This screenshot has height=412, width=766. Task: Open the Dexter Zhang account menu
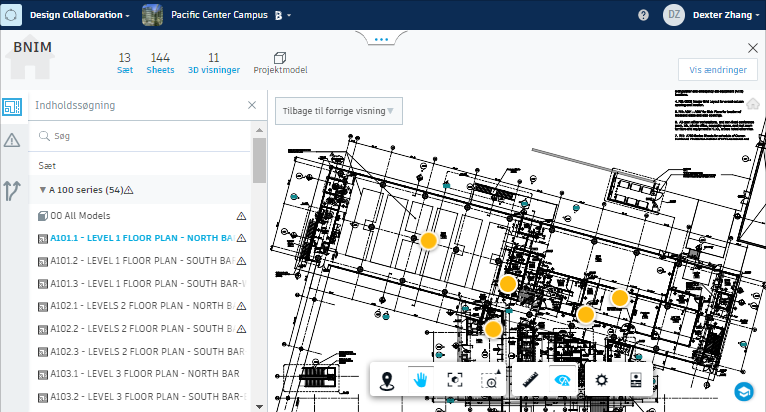[x=726, y=15]
